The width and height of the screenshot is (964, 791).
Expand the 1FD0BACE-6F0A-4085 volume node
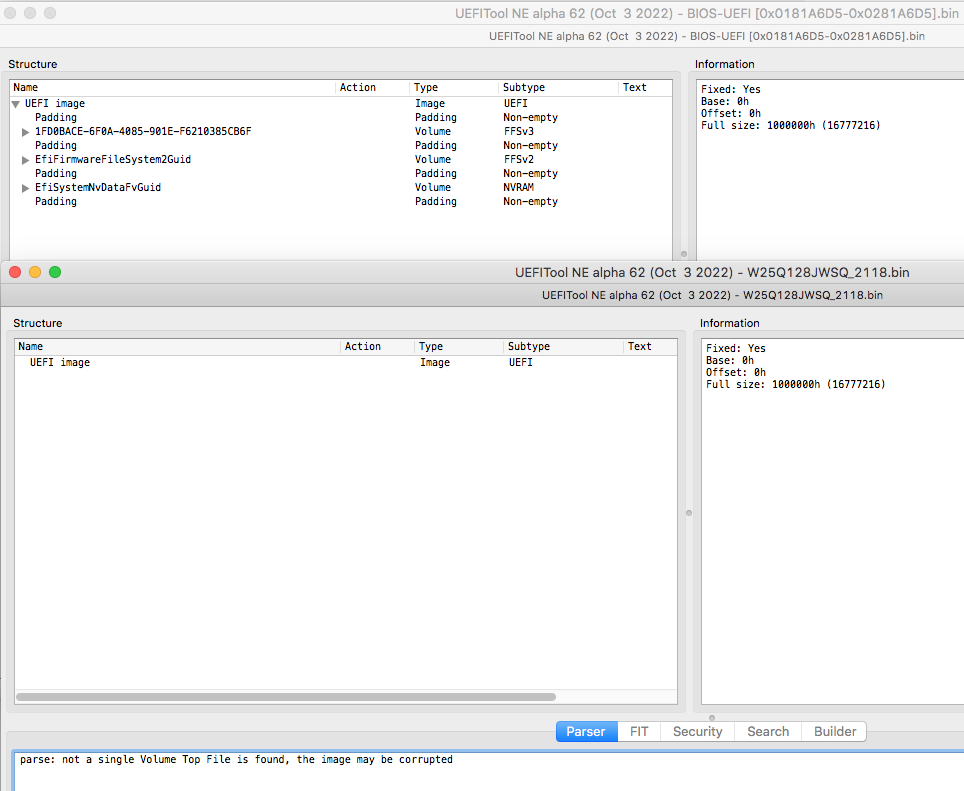point(25,132)
